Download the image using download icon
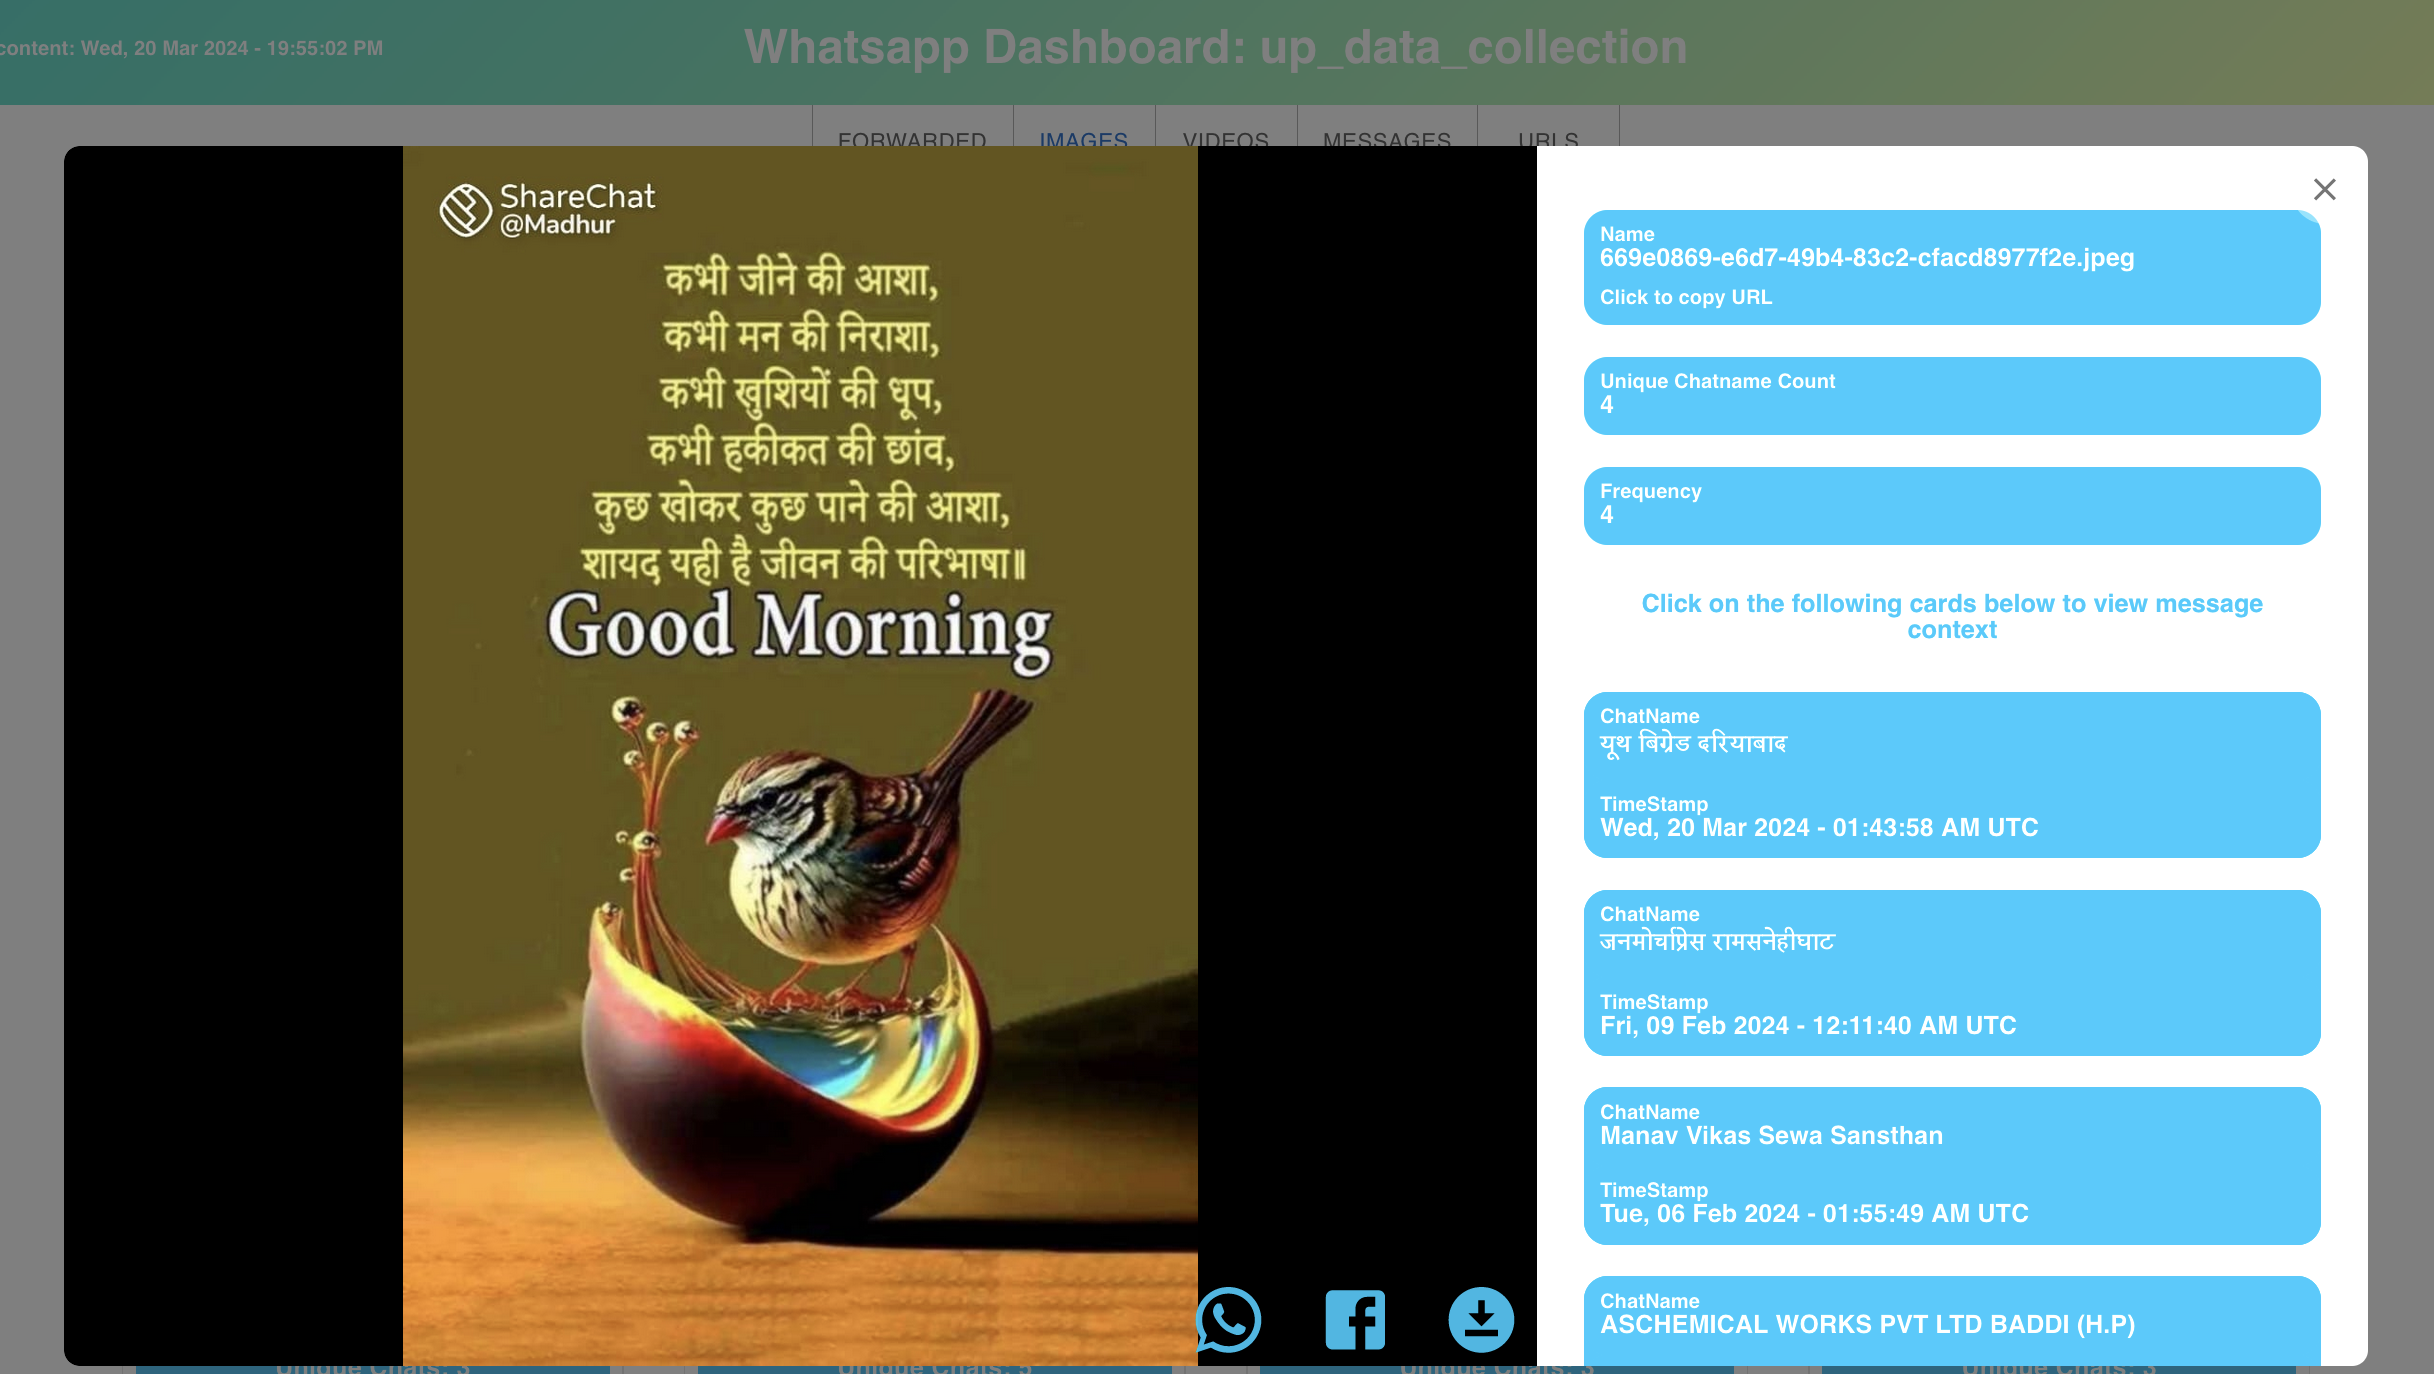The image size is (2434, 1374). pos(1481,1319)
